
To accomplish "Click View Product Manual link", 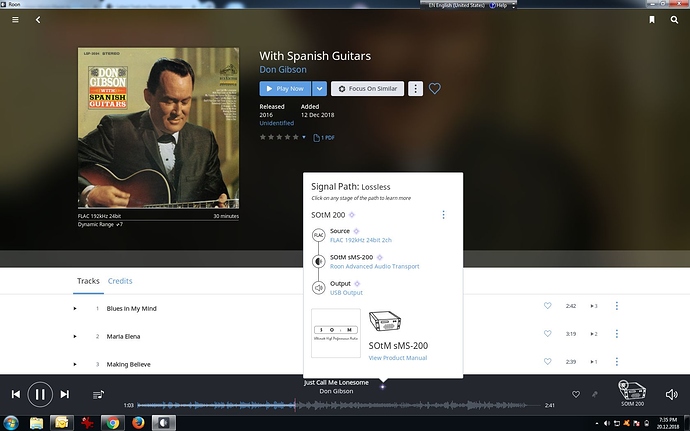I will (x=398, y=358).
